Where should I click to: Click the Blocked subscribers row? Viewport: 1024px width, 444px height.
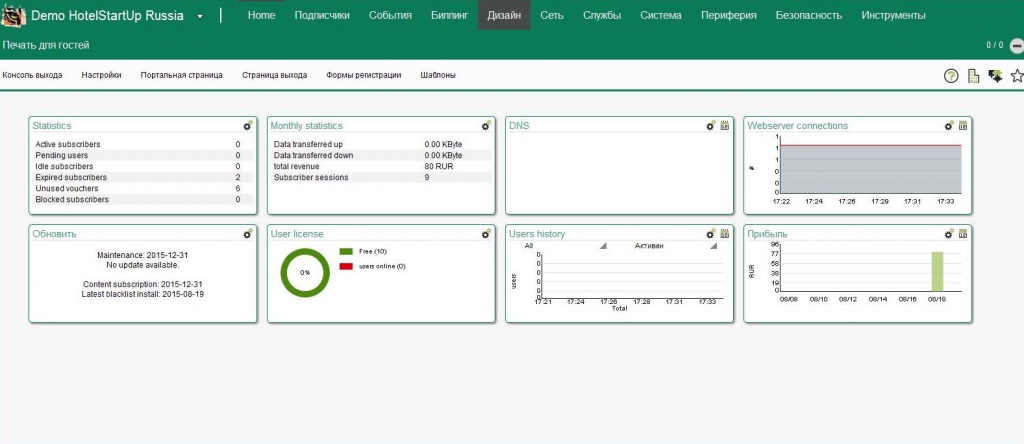[x=142, y=199]
